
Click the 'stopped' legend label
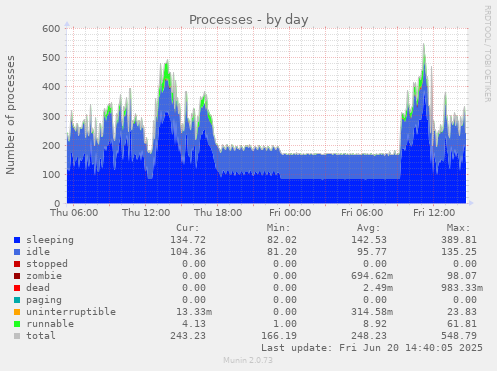click(47, 264)
